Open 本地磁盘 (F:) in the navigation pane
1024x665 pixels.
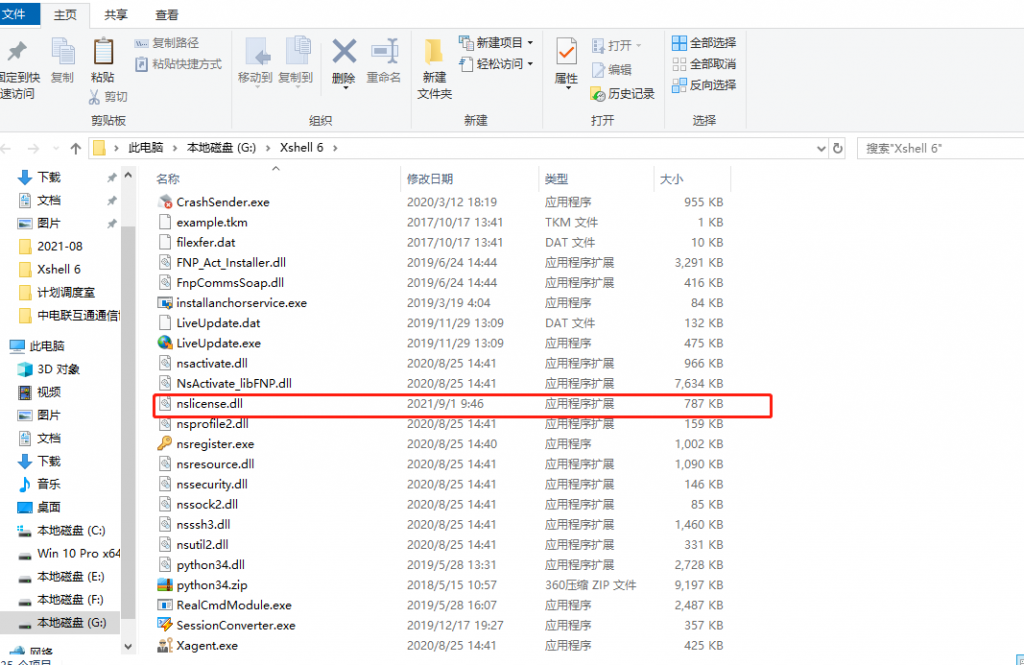click(x=71, y=600)
